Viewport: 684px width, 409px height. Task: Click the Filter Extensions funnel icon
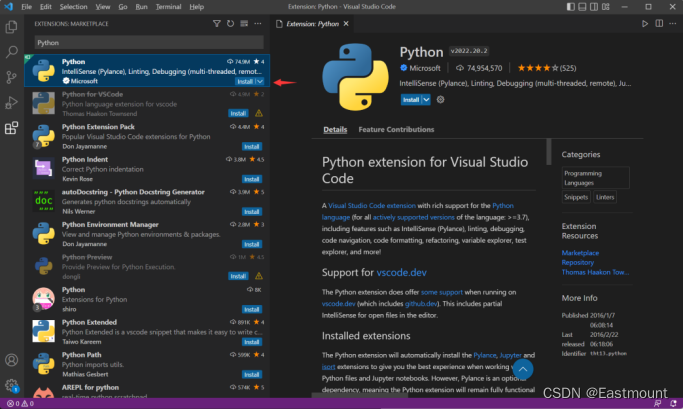(x=217, y=22)
